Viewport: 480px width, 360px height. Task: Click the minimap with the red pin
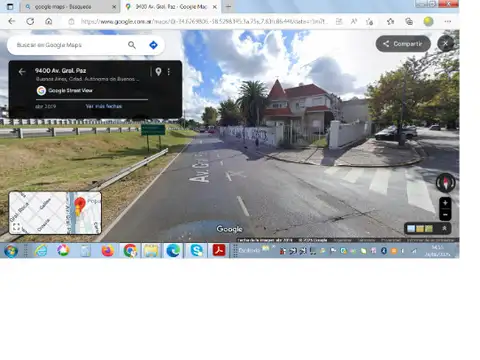[x=55, y=213]
